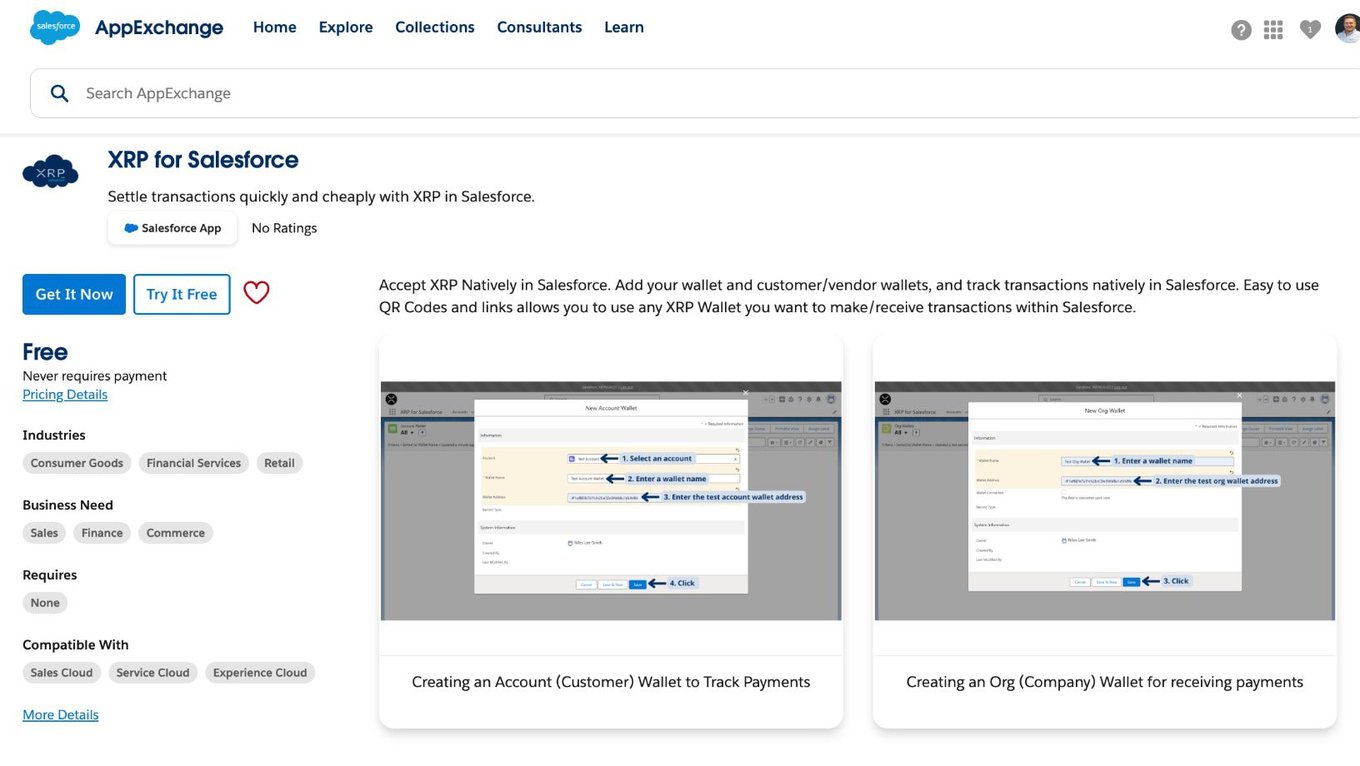This screenshot has width=1360, height=766.
Task: Open the Learn menu
Action: 624,27
